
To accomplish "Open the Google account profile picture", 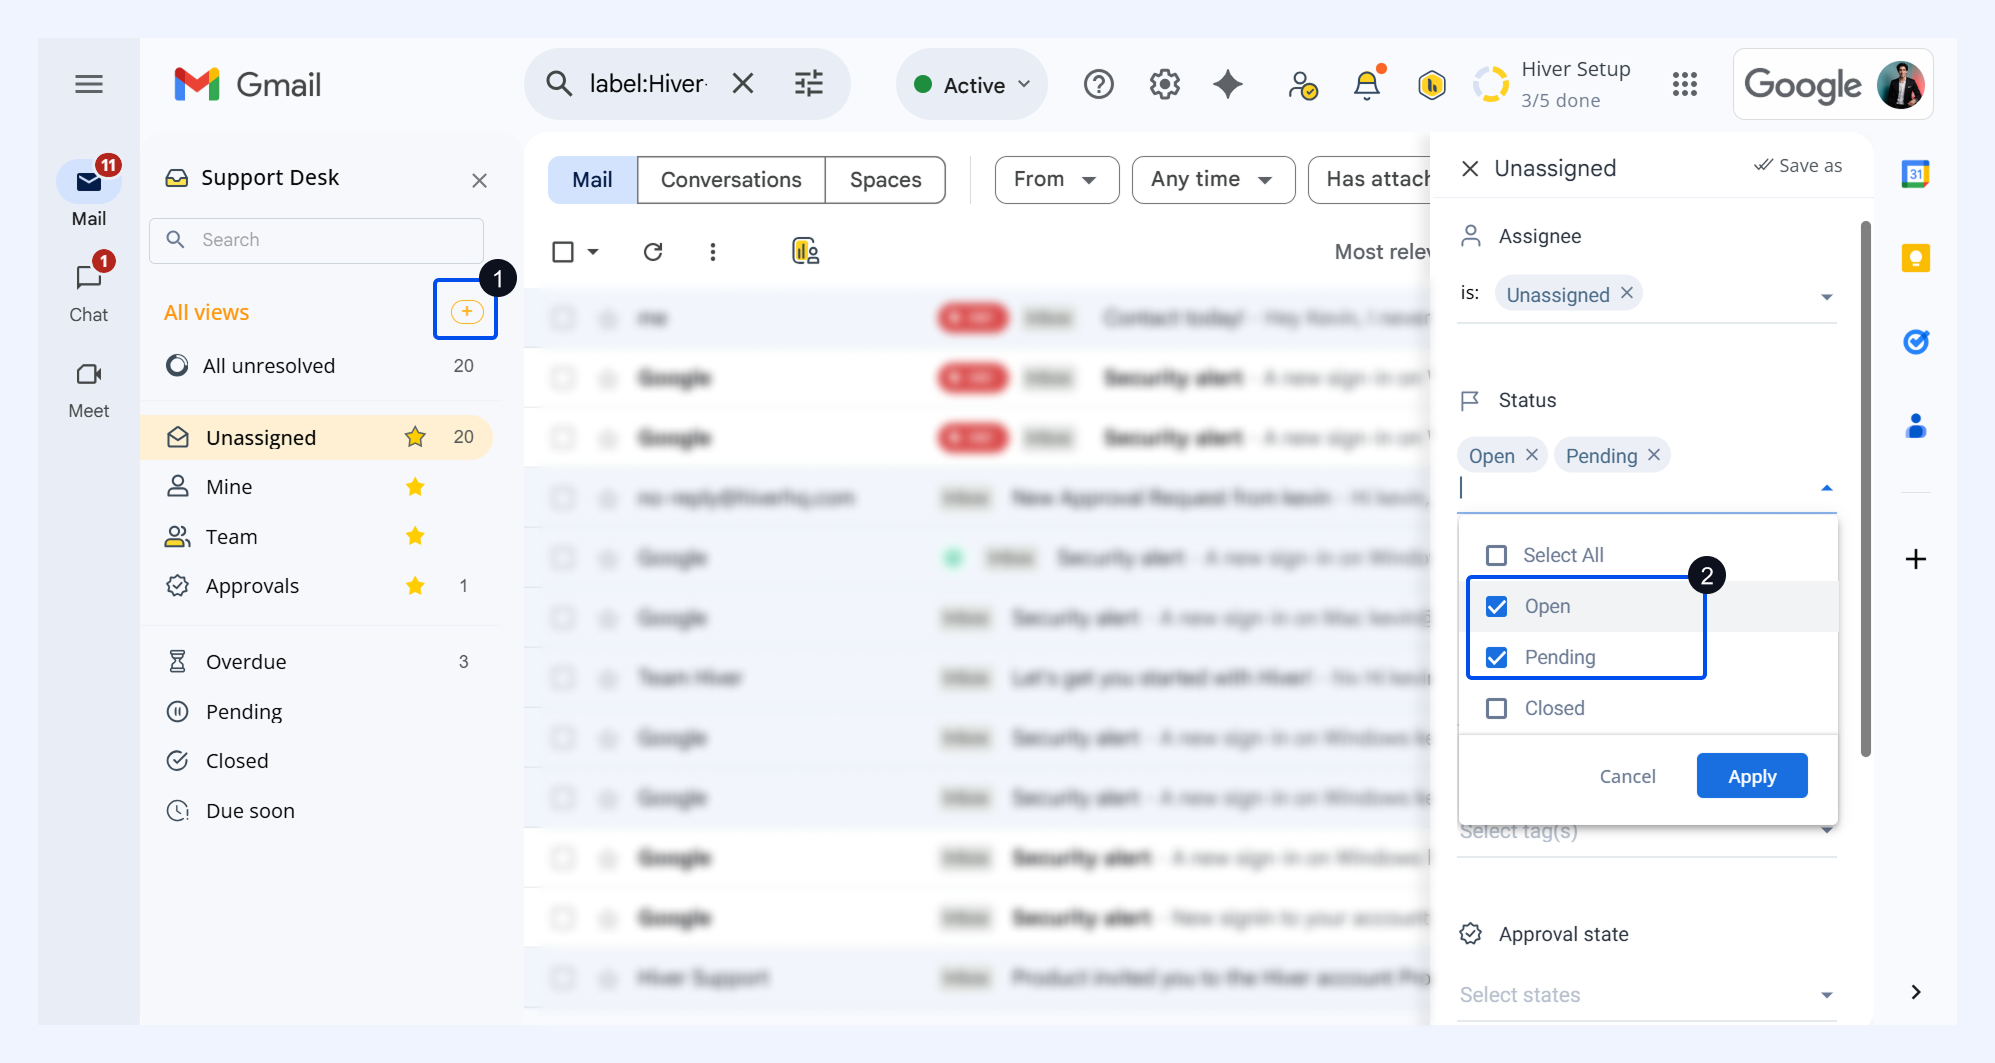I will coord(1900,85).
